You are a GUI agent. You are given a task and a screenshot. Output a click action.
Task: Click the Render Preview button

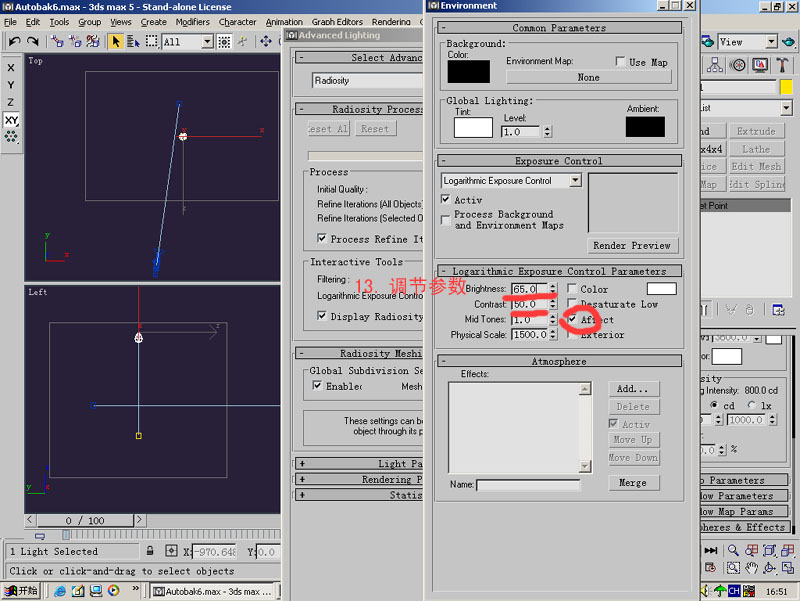[632, 245]
